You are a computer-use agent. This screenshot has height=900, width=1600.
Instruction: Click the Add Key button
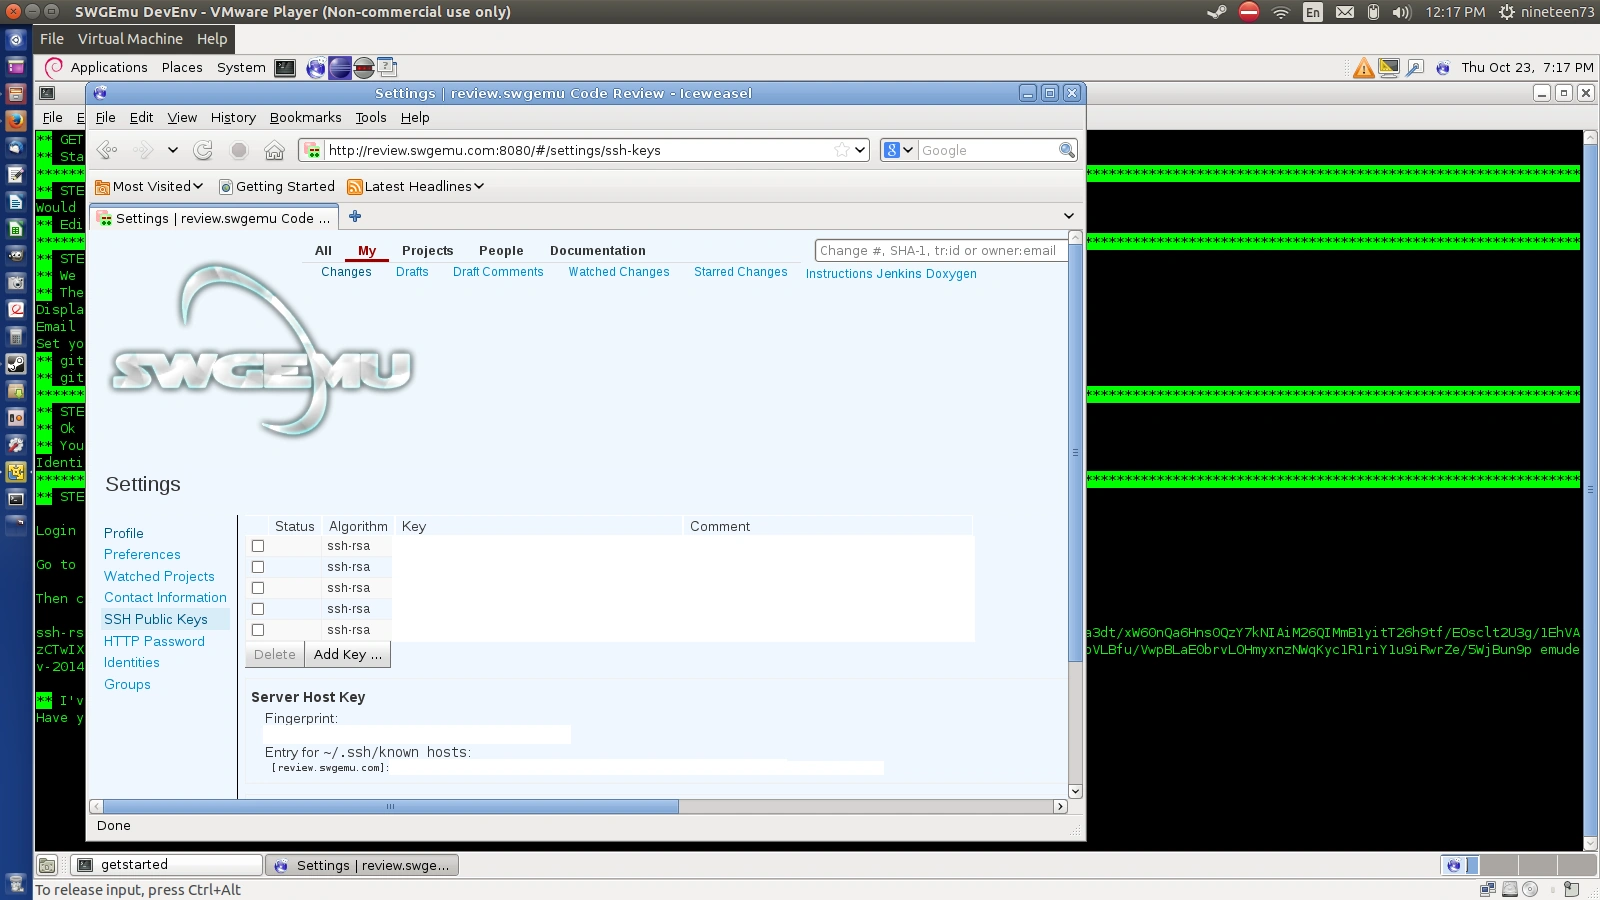347,655
